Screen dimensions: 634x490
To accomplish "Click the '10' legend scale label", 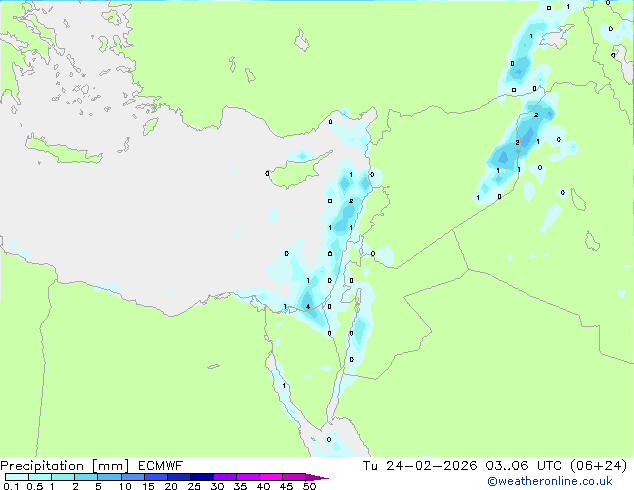I will pos(125,486).
